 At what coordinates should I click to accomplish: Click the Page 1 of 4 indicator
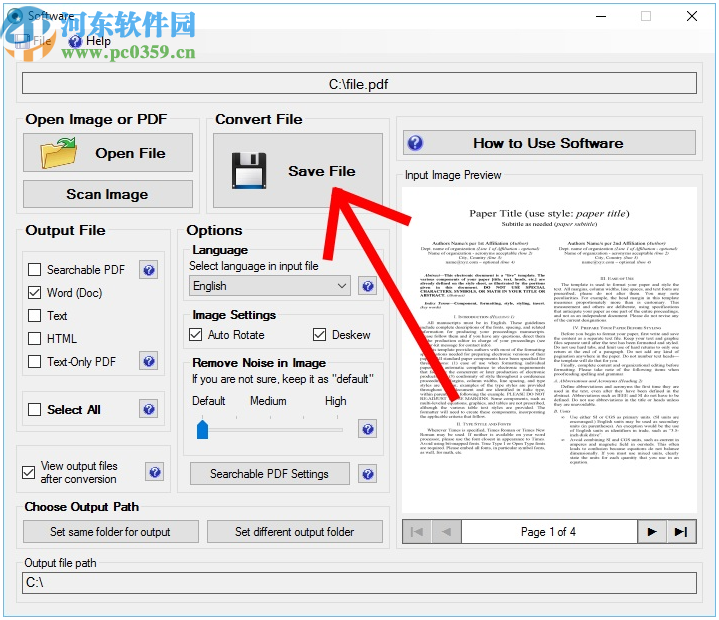click(549, 532)
